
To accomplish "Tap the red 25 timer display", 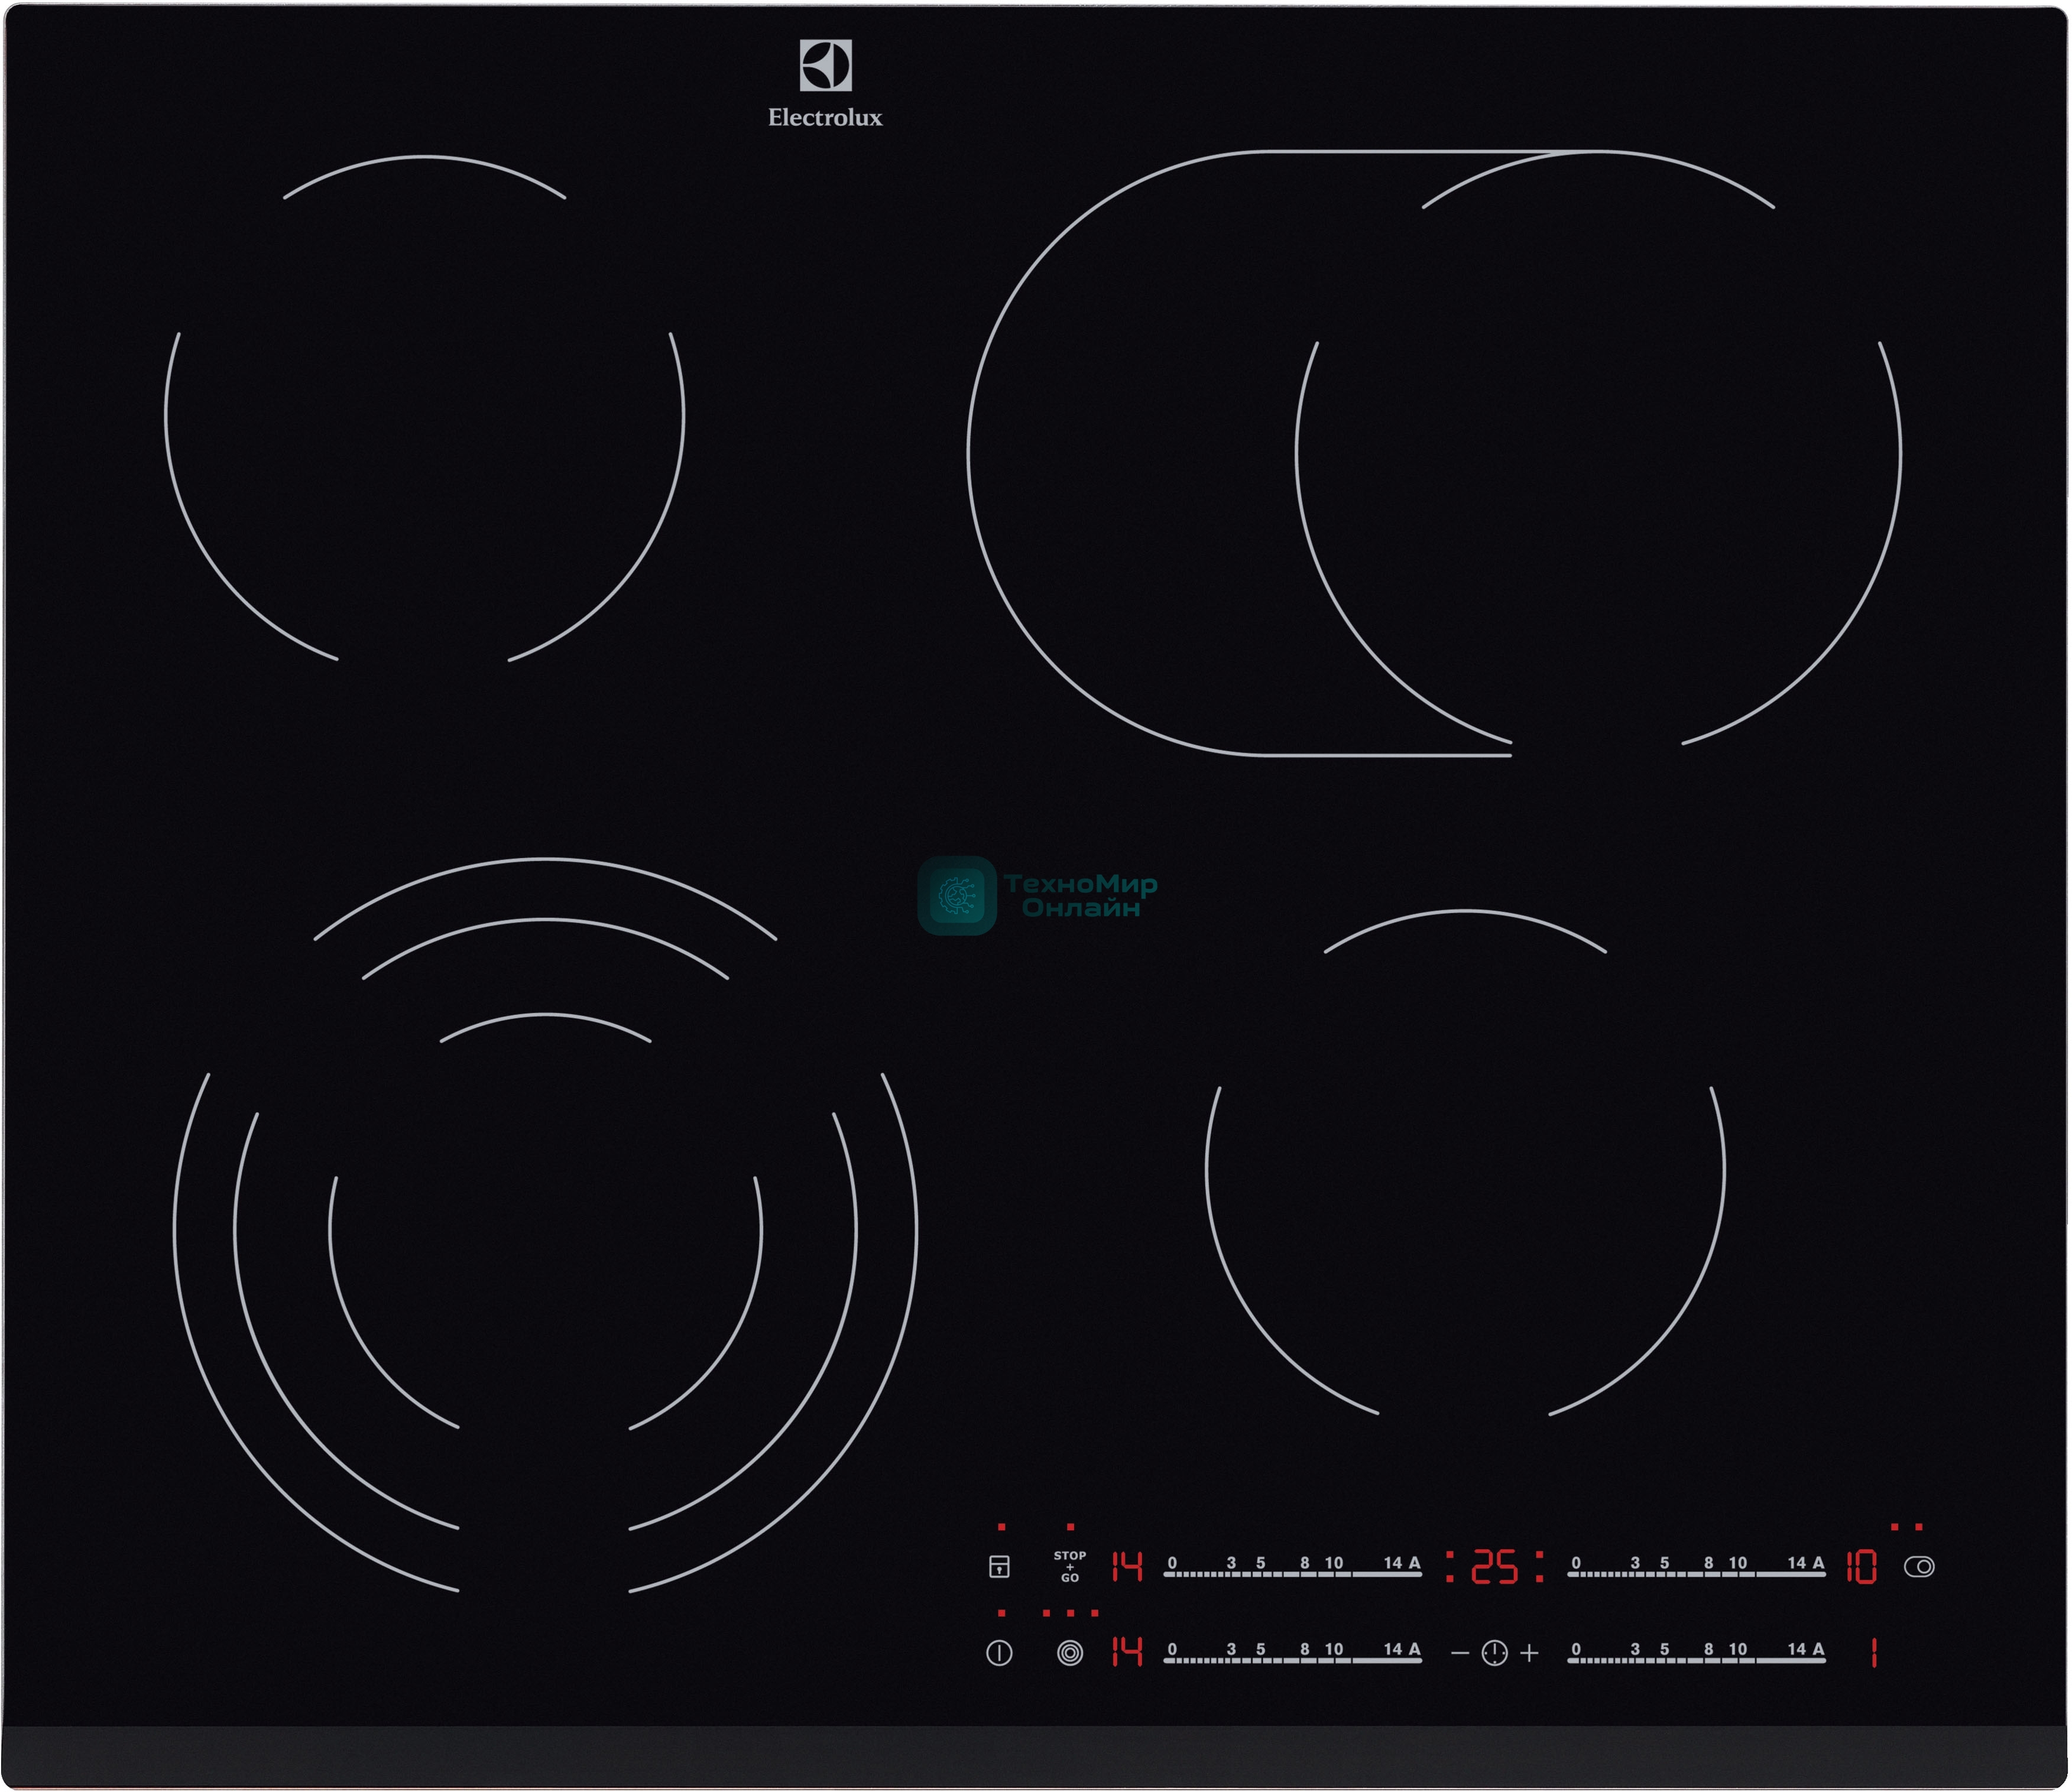I will point(1494,1567).
